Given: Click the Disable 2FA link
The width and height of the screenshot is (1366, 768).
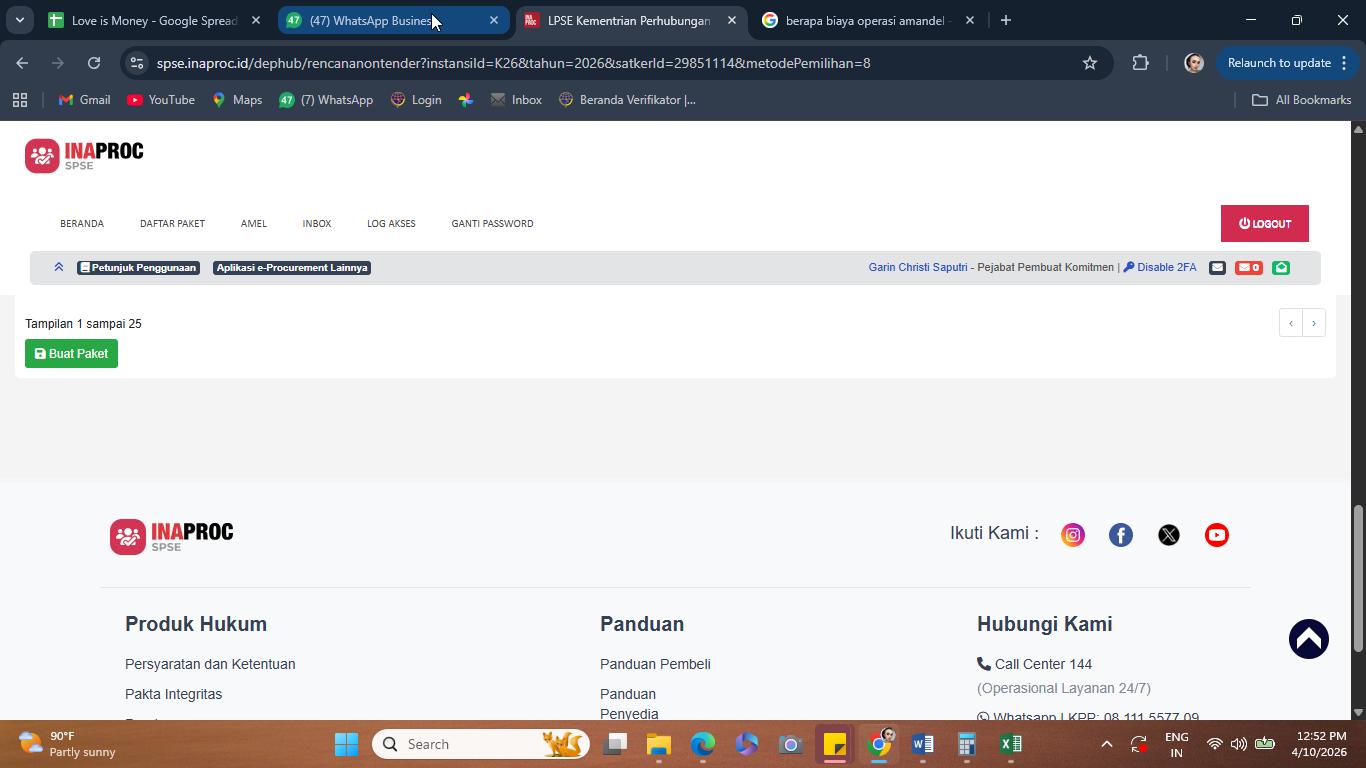Looking at the screenshot, I should coord(1160,268).
